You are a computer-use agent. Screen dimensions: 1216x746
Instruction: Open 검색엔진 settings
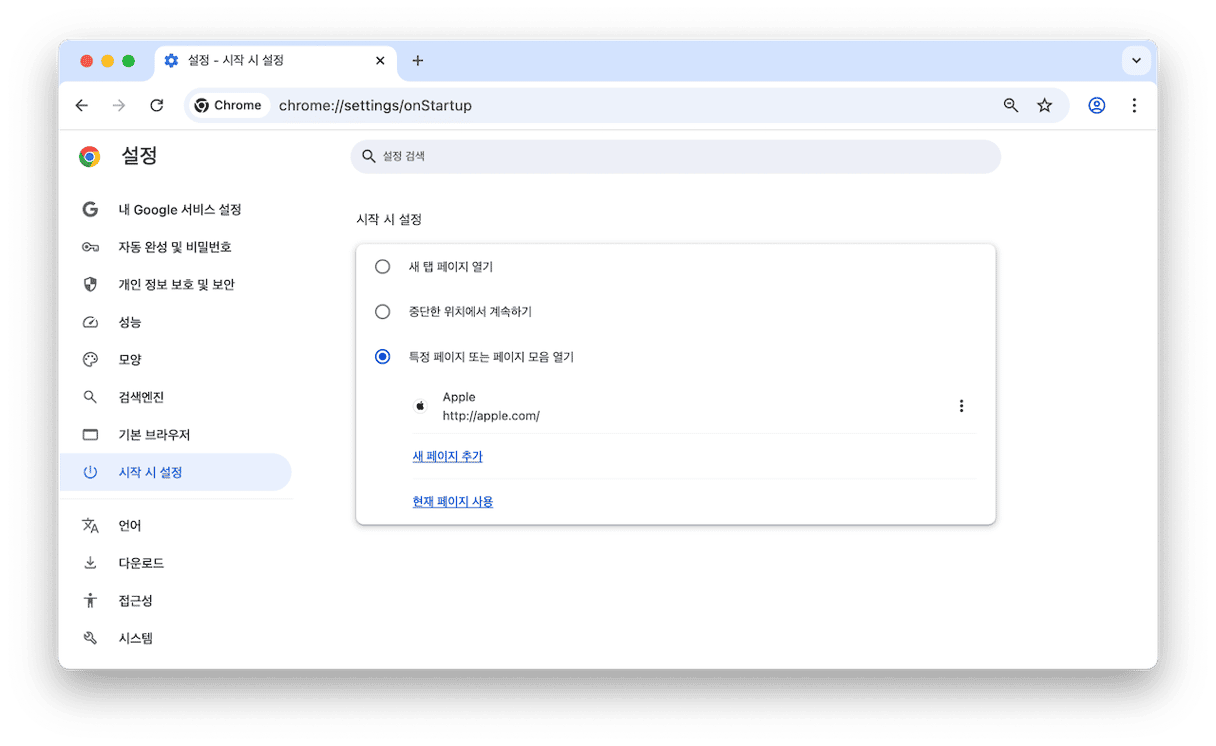(x=175, y=397)
